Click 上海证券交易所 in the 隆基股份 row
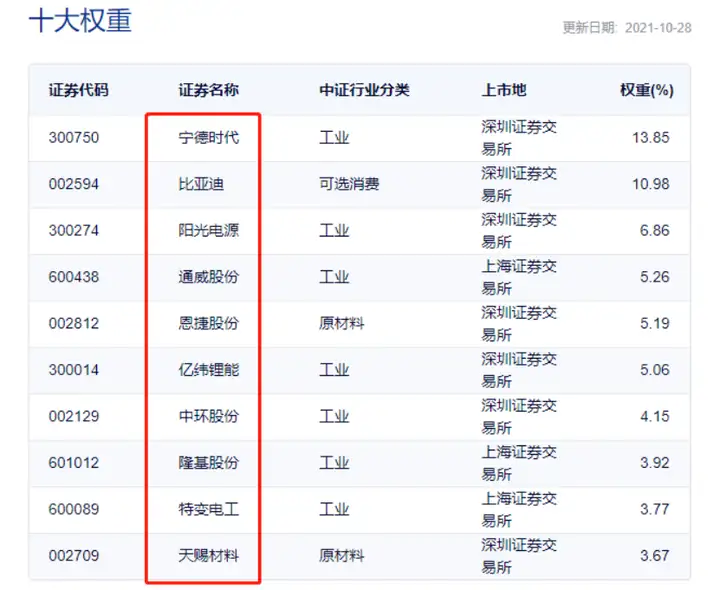This screenshot has height=590, width=720. click(519, 463)
